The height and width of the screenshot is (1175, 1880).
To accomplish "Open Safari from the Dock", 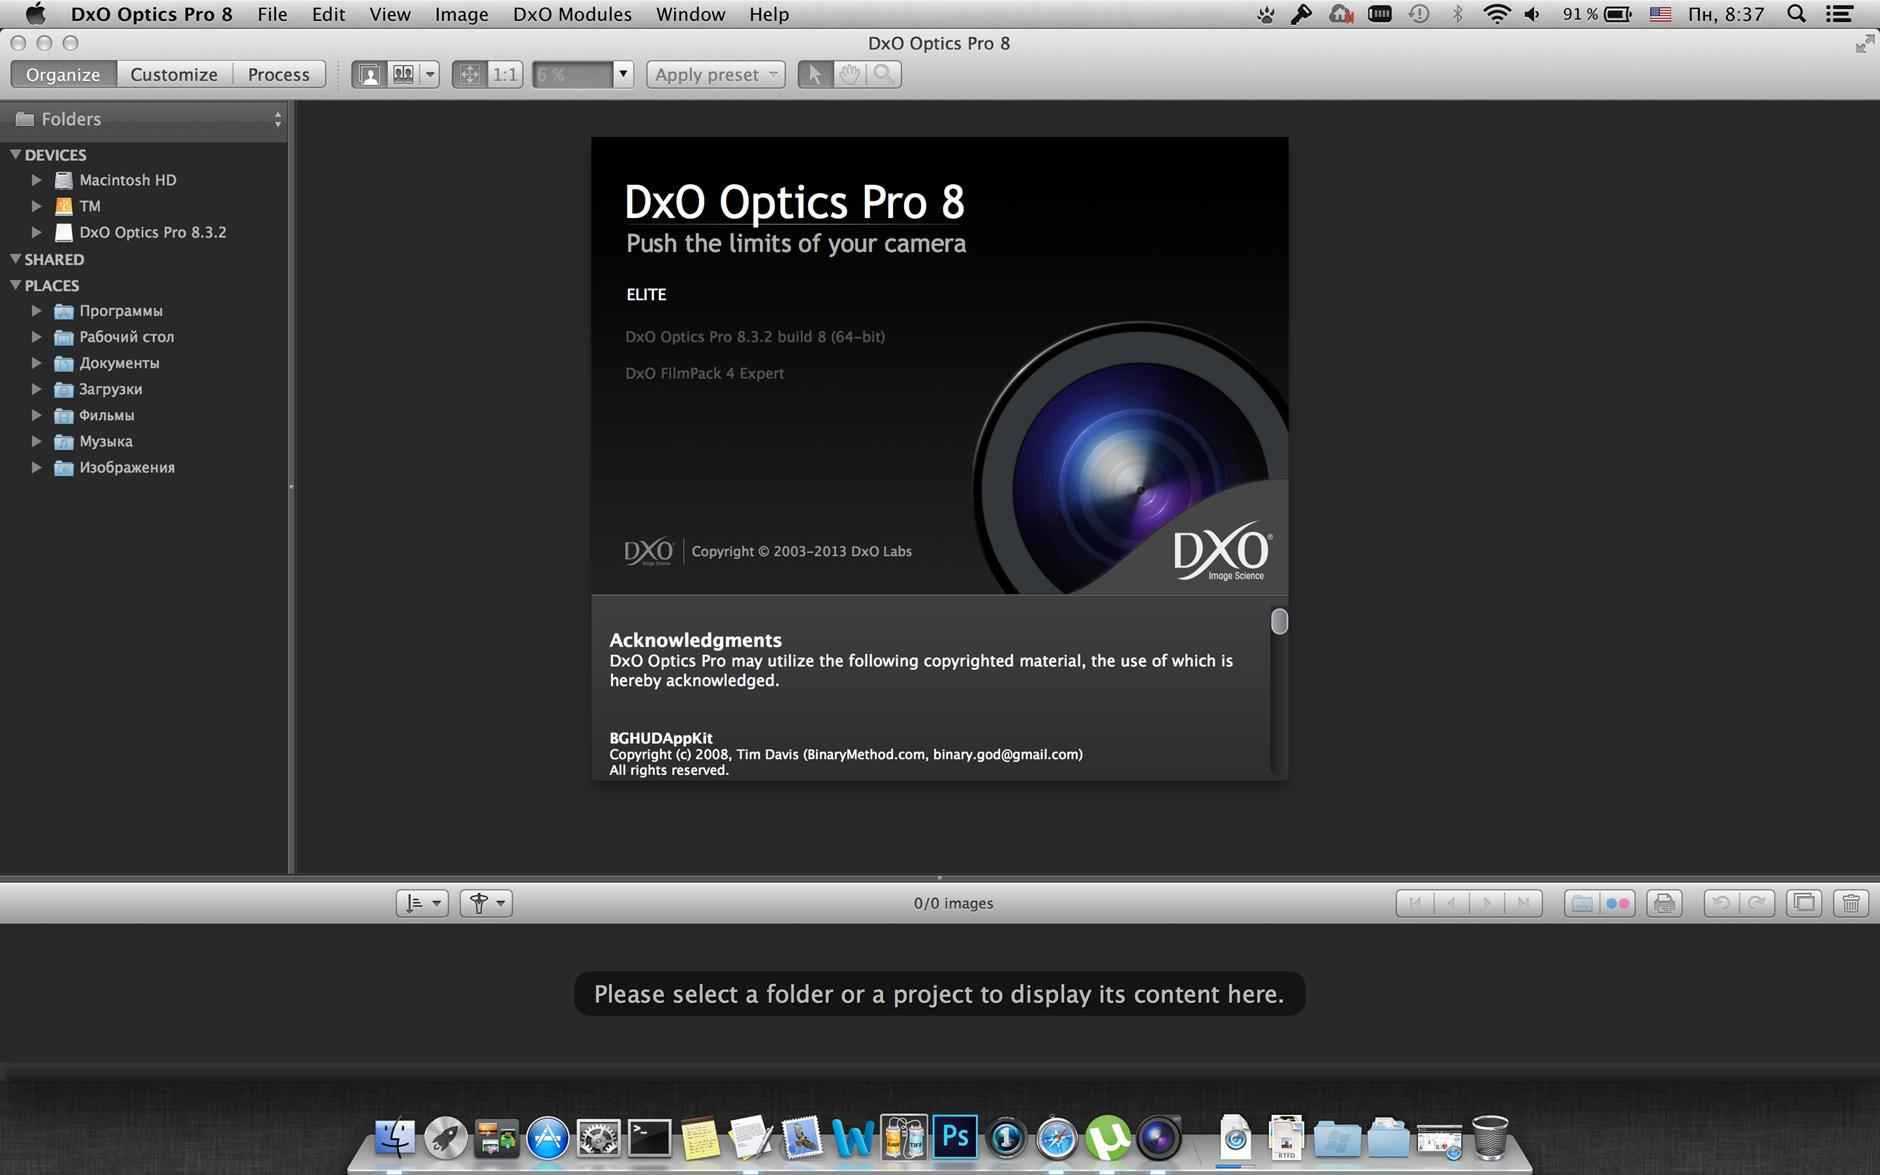I will pyautogui.click(x=1057, y=1138).
